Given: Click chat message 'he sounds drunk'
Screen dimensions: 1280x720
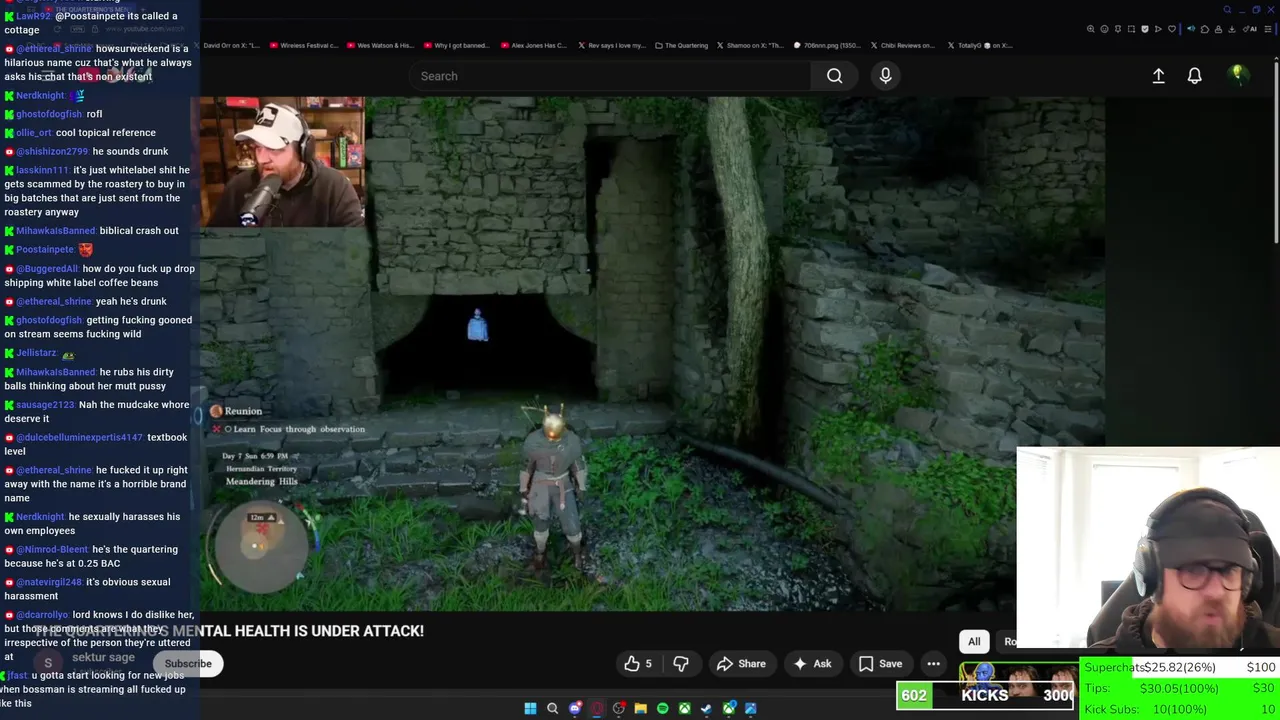Looking at the screenshot, I should tap(130, 152).
